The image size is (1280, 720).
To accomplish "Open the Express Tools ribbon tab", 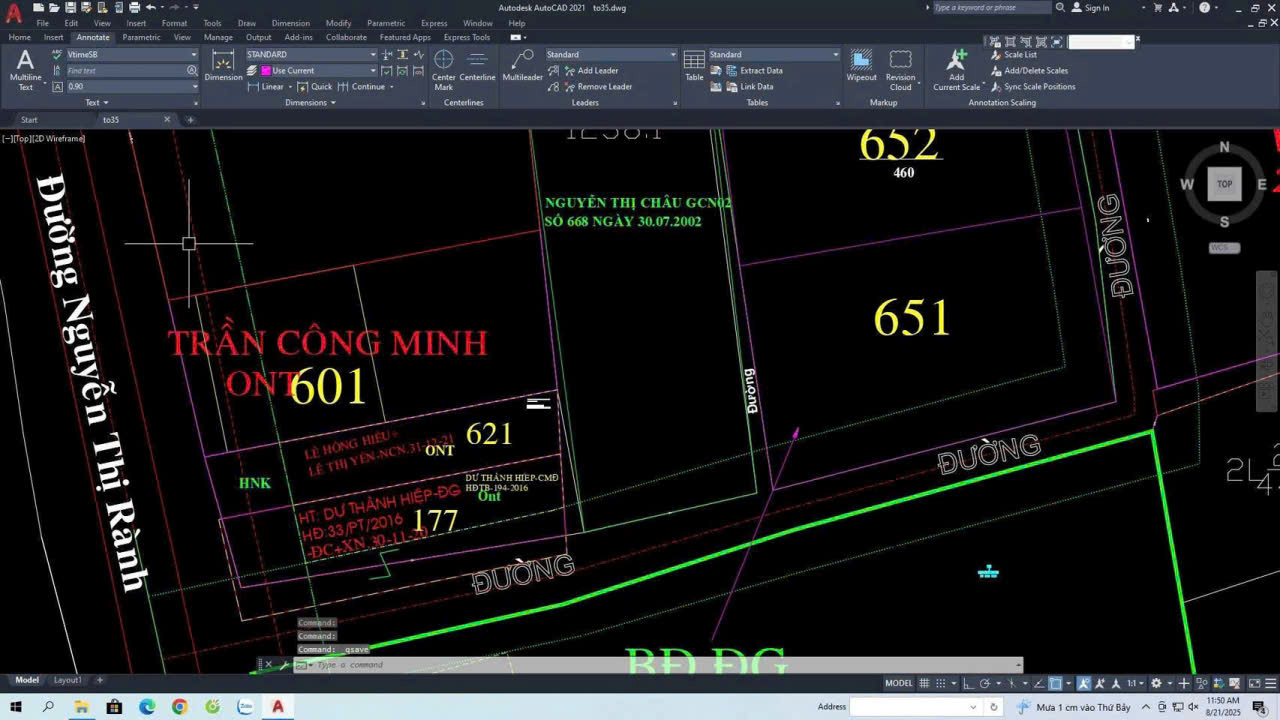I will [x=467, y=37].
